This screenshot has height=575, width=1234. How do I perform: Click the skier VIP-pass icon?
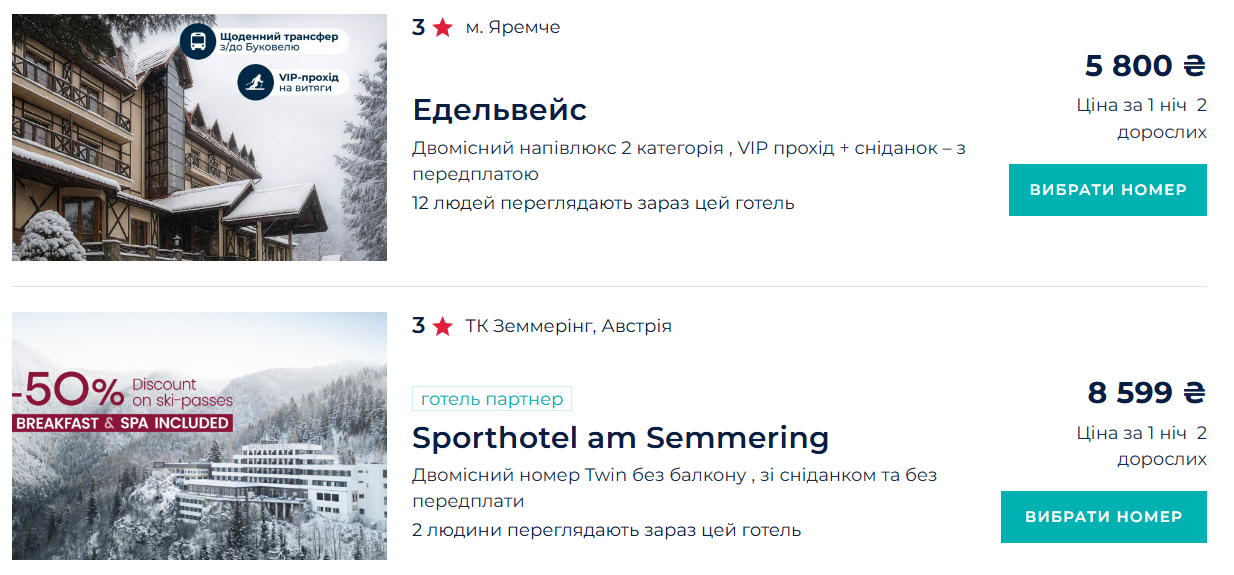256,83
